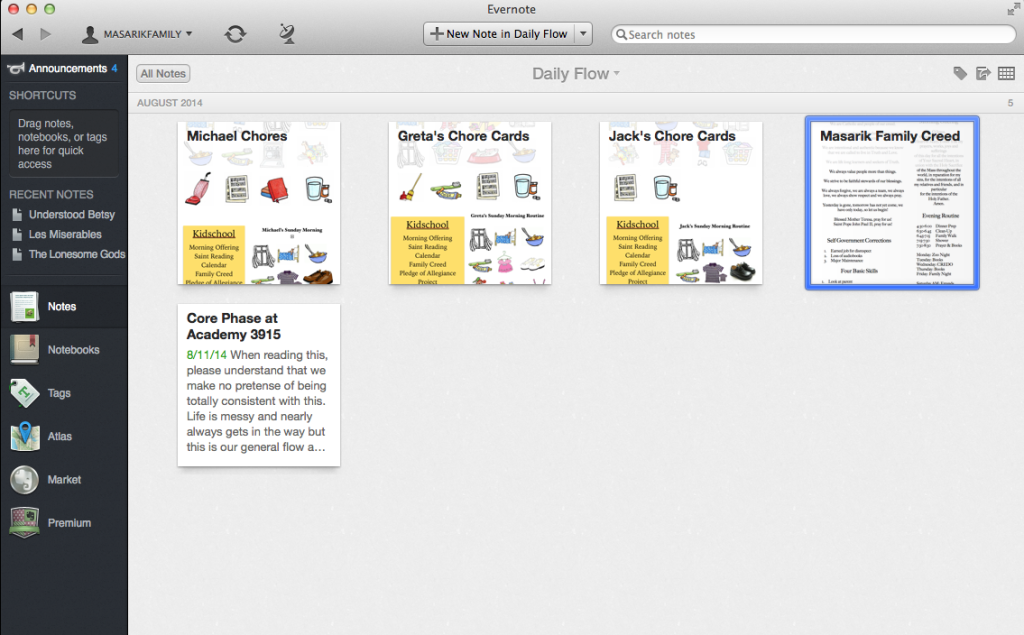
Task: Click the AUGUST 2014 section header
Action: (170, 103)
